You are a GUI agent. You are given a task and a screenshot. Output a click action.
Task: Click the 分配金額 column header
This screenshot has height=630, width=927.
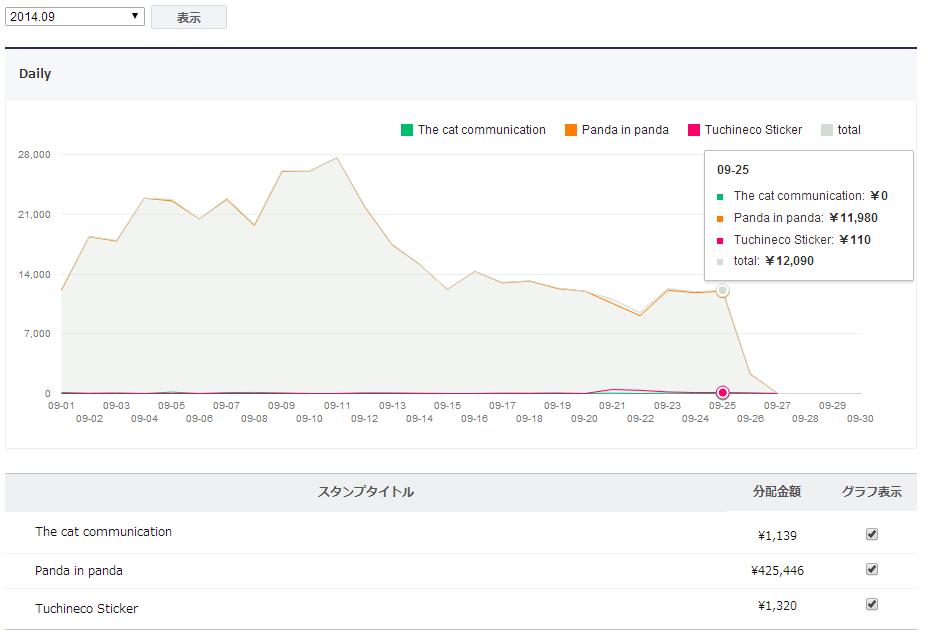pos(777,492)
